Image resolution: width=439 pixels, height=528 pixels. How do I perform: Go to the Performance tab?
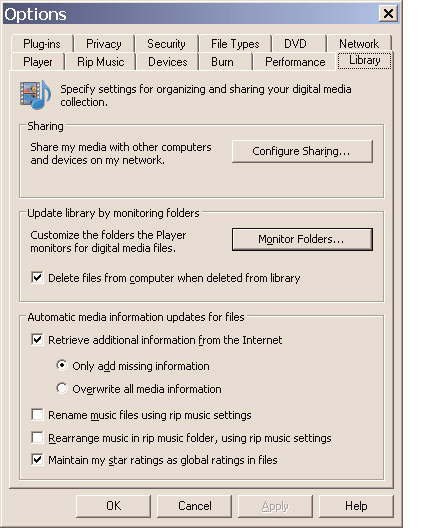pyautogui.click(x=295, y=62)
